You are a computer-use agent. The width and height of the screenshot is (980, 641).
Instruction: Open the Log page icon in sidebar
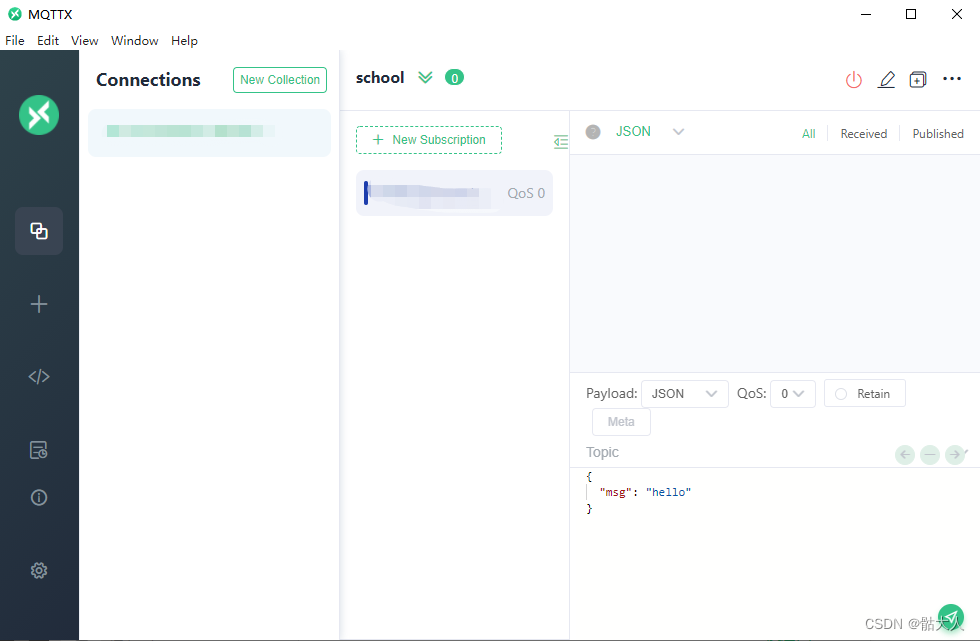pyautogui.click(x=39, y=450)
